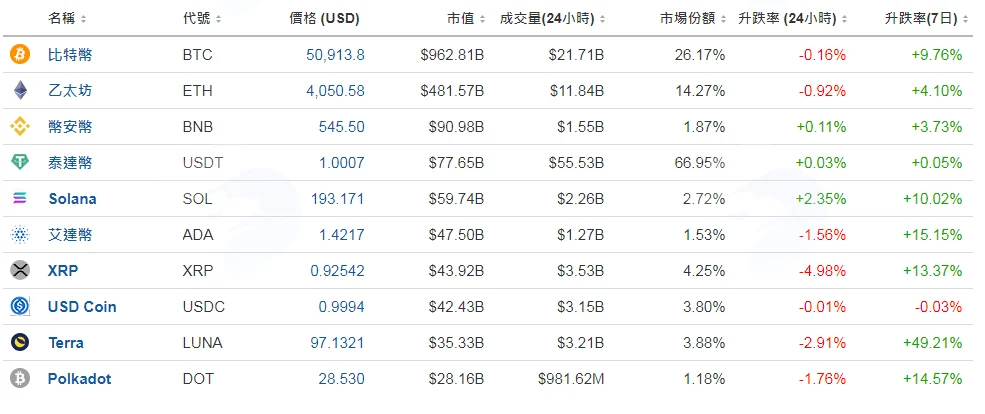This screenshot has height=414, width=985.
Task: Sort by 成交量(24小時) column header
Action: click(x=552, y=19)
